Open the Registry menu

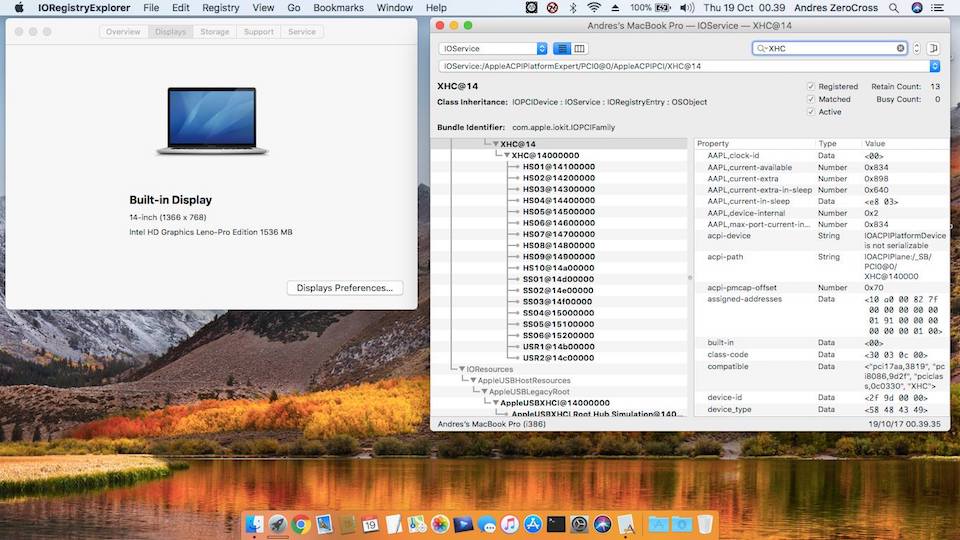coord(220,7)
